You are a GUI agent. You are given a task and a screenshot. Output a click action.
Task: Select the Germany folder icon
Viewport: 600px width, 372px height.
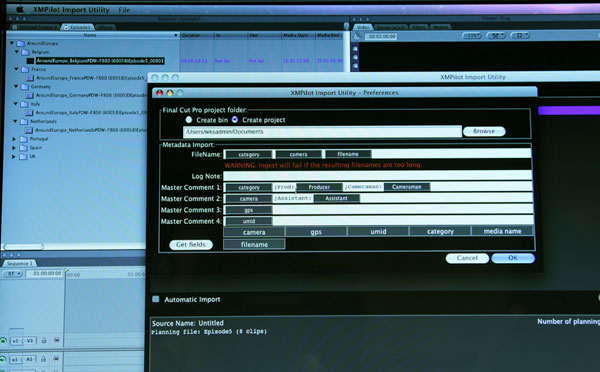[25, 87]
